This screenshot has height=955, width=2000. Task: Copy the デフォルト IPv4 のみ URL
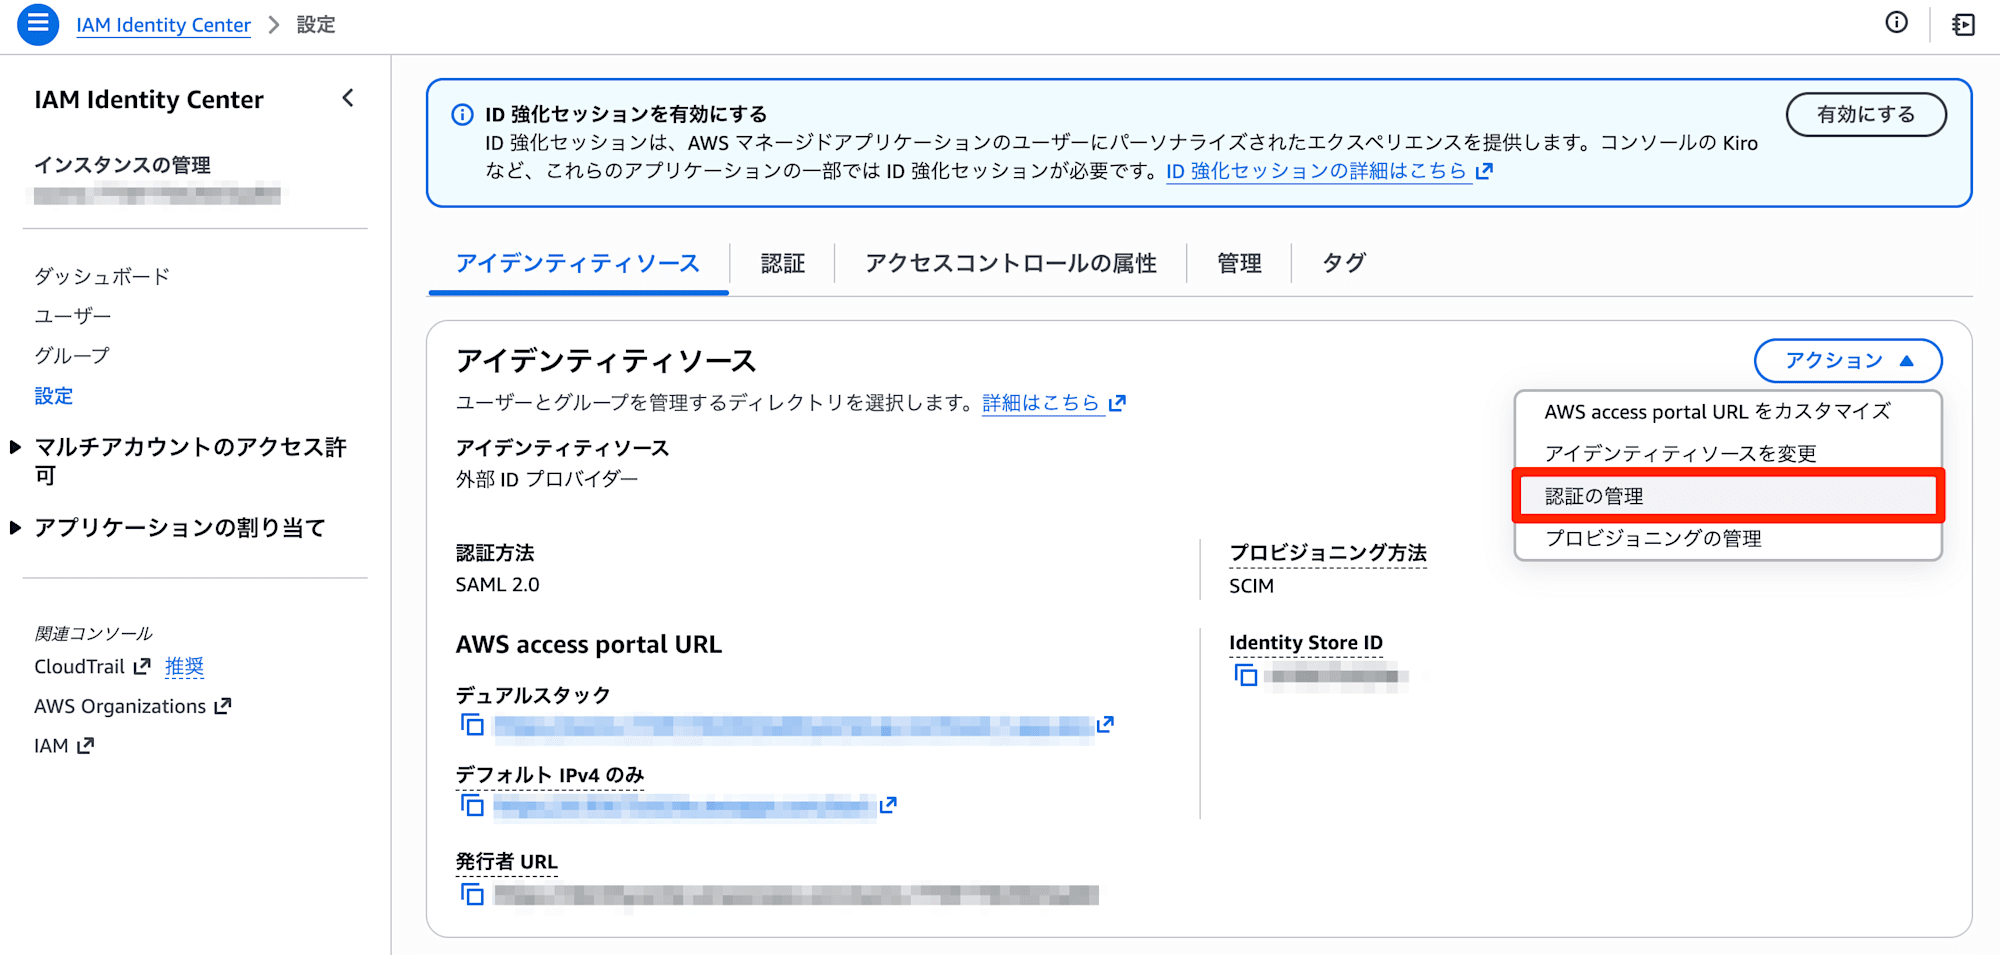click(472, 805)
